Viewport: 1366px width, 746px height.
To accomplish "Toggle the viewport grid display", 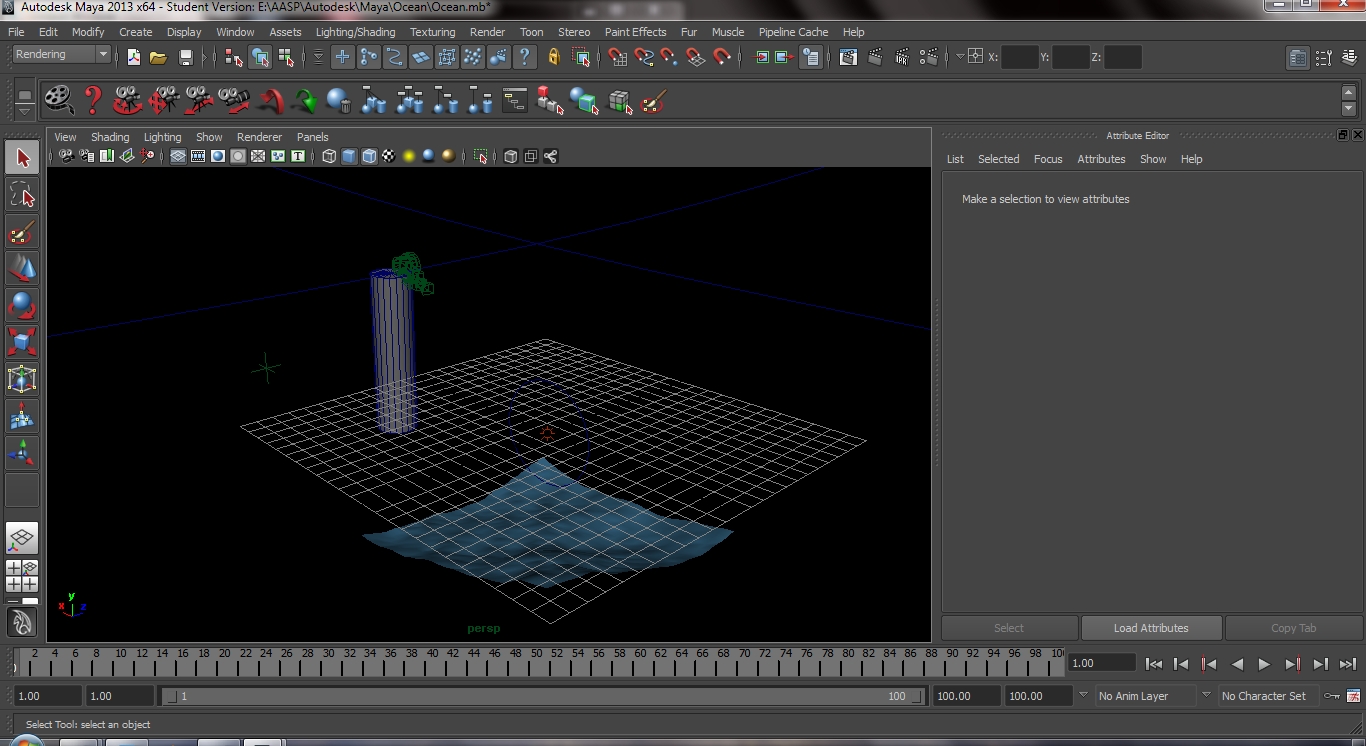I will (178, 156).
